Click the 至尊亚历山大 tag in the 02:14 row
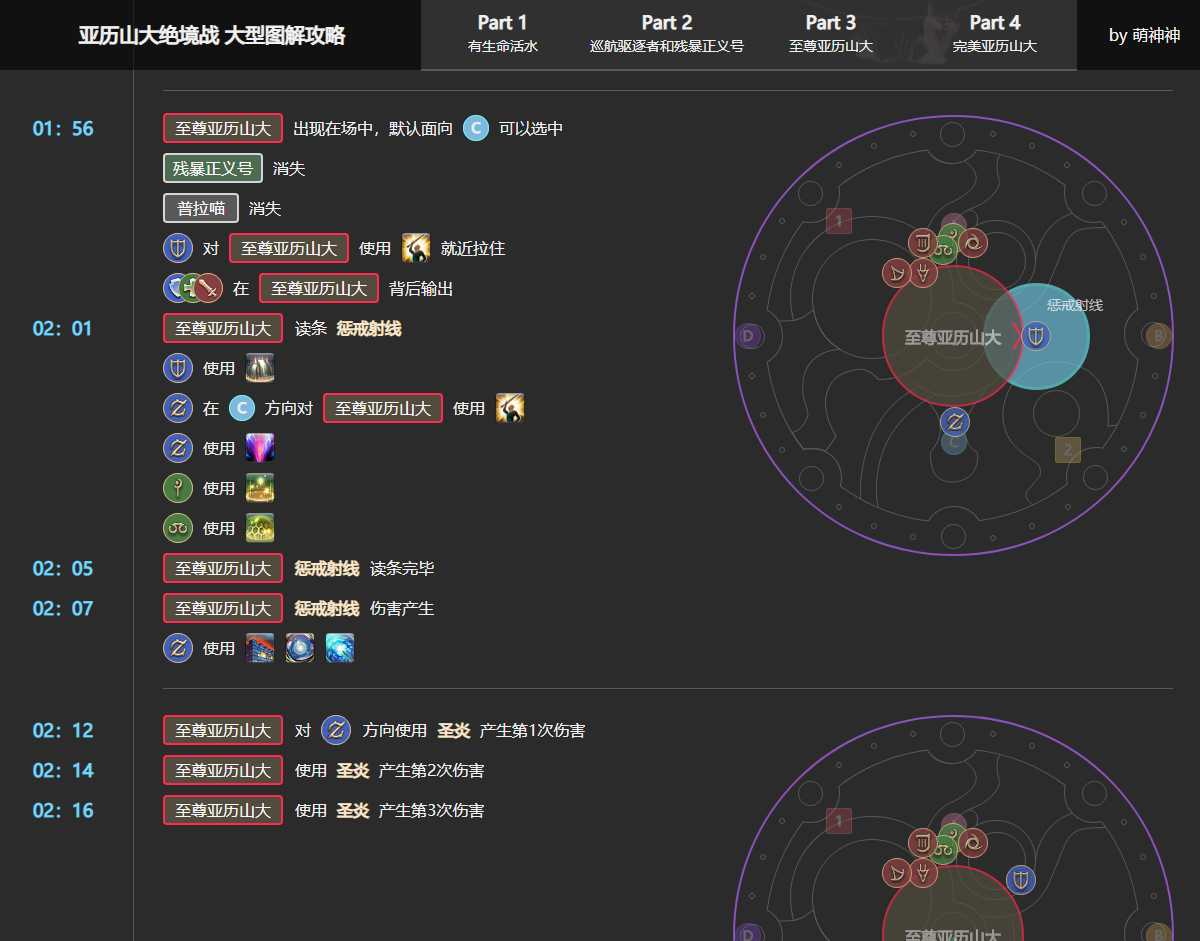Image resolution: width=1200 pixels, height=941 pixels. coord(223,770)
